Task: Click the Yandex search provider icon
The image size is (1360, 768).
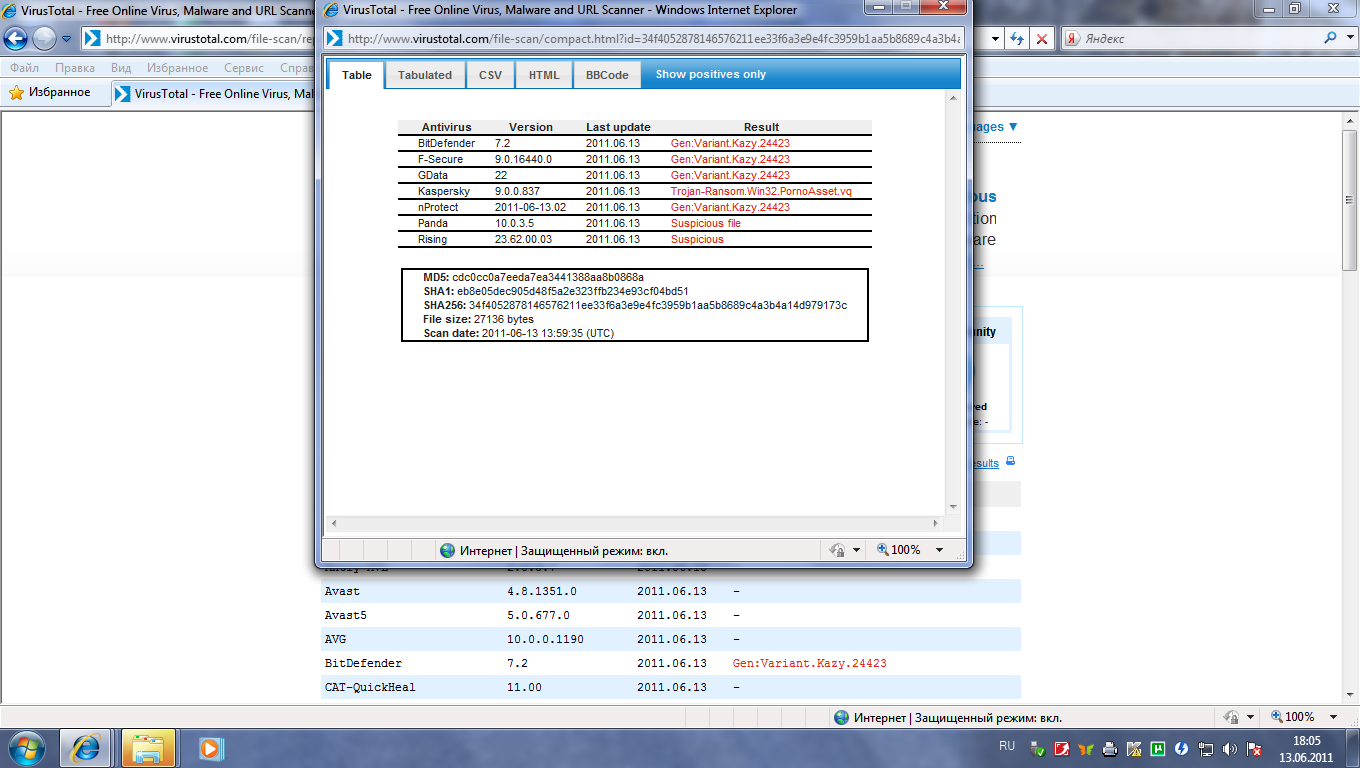Action: tap(1071, 39)
